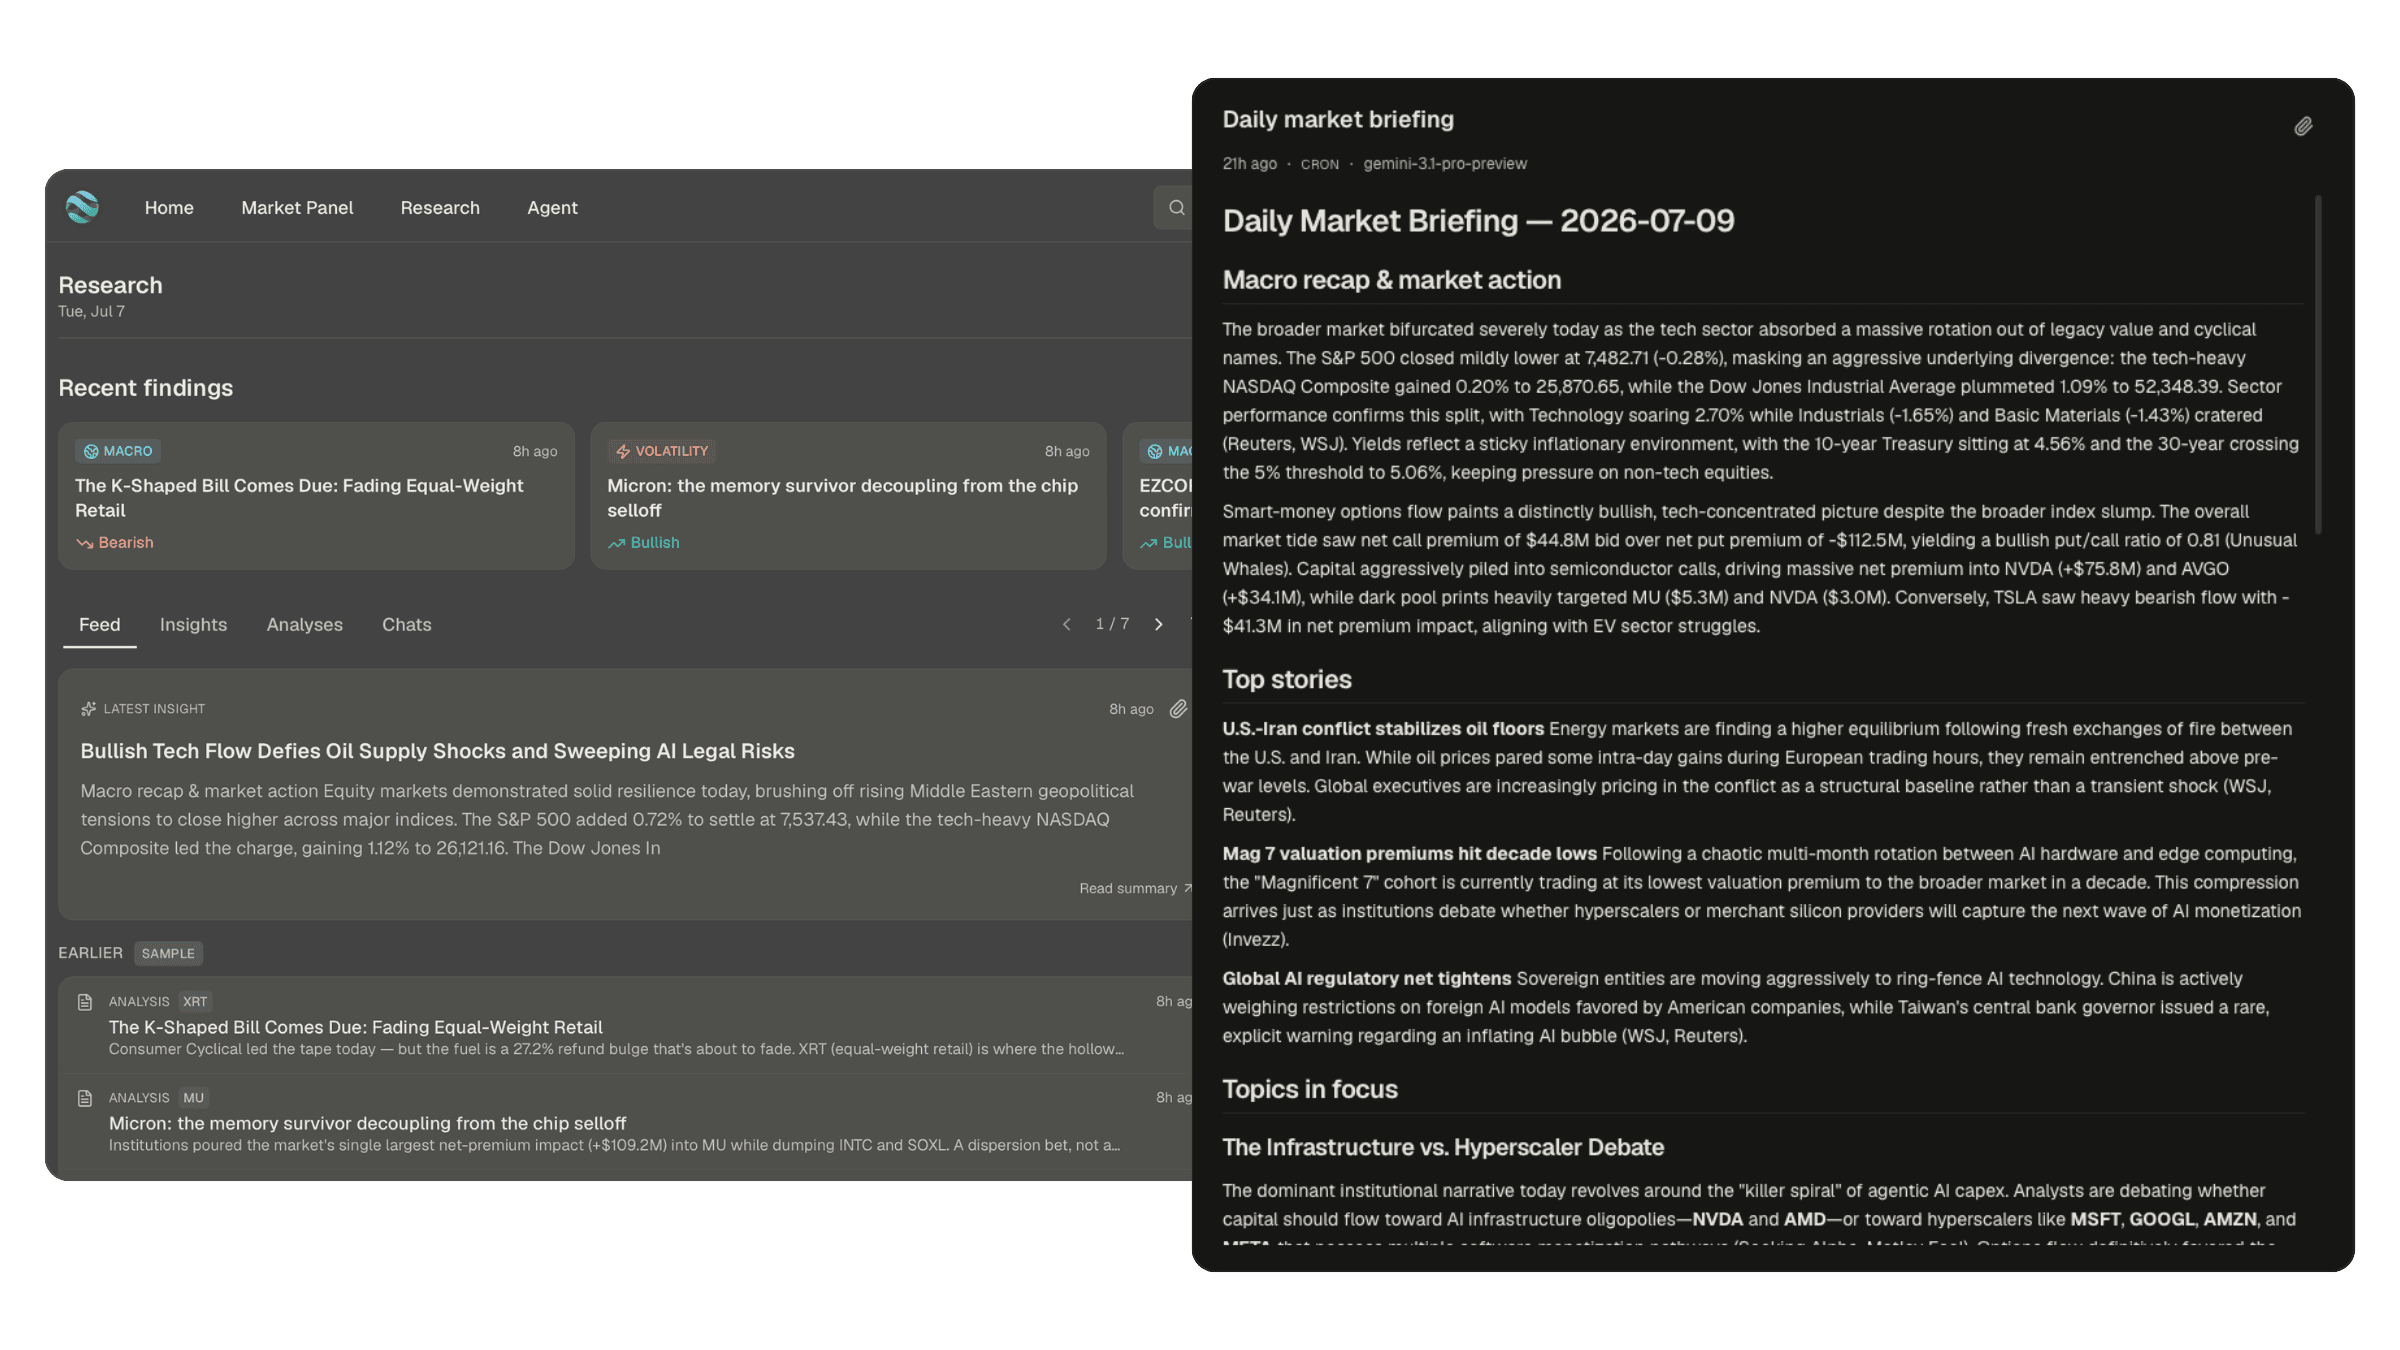Click the 'Recent findings' heading
Screen dimensions: 2400x1350
point(145,388)
